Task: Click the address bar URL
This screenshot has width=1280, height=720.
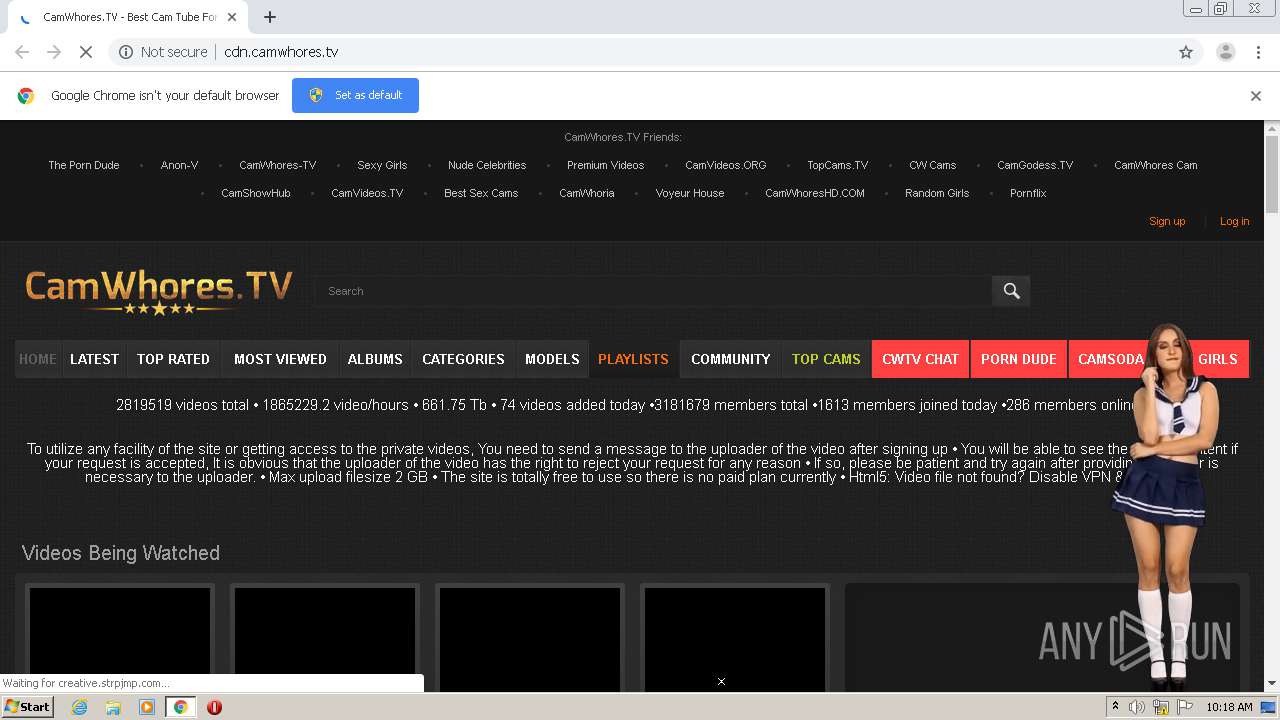Action: coord(281,52)
